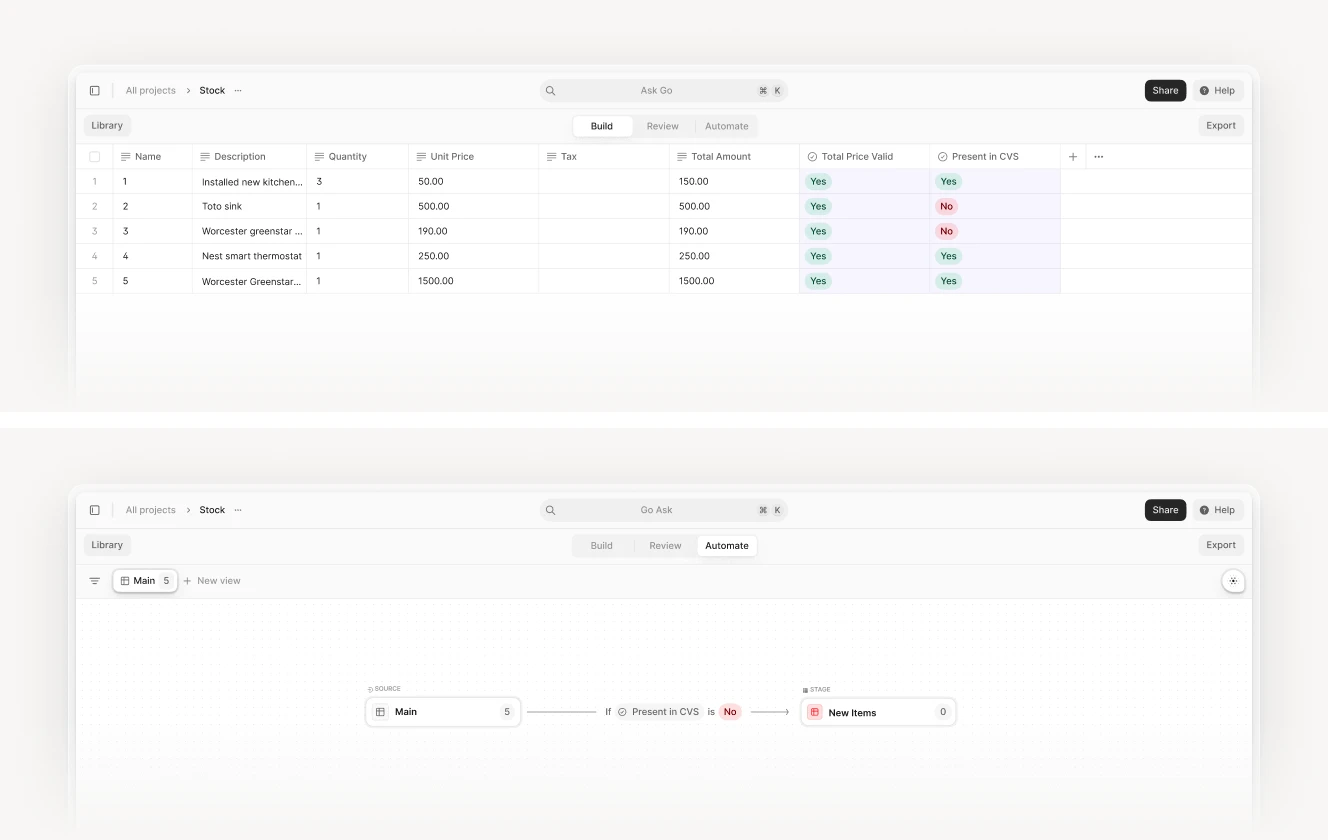The image size is (1328, 840).
Task: Select the Main view tab
Action: tap(145, 581)
